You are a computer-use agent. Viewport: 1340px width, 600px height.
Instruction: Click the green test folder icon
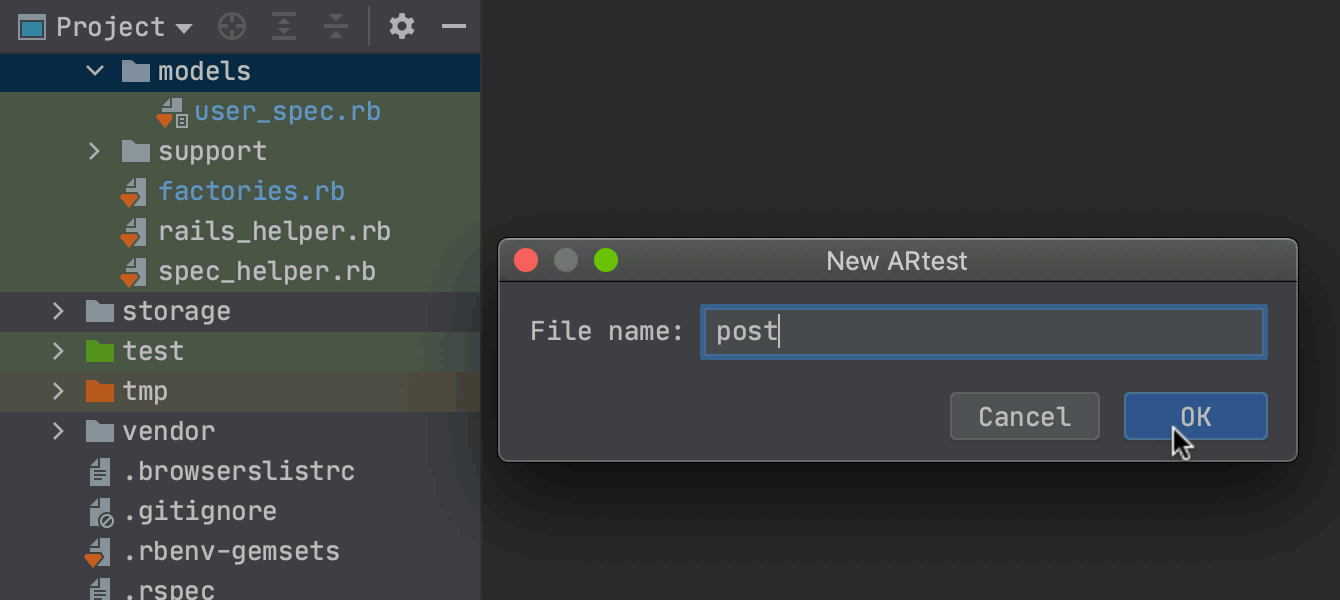[99, 351]
